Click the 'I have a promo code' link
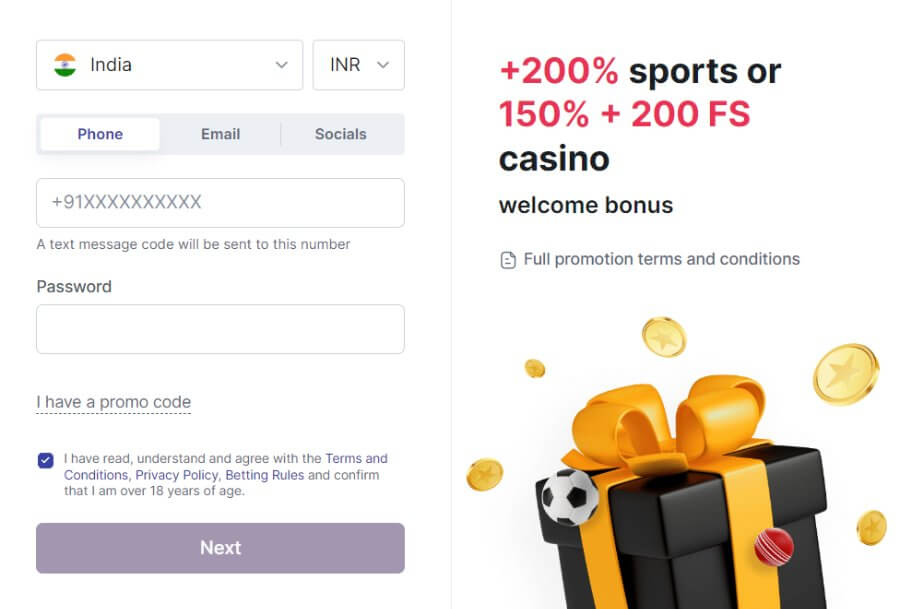900x609 pixels. click(x=113, y=403)
